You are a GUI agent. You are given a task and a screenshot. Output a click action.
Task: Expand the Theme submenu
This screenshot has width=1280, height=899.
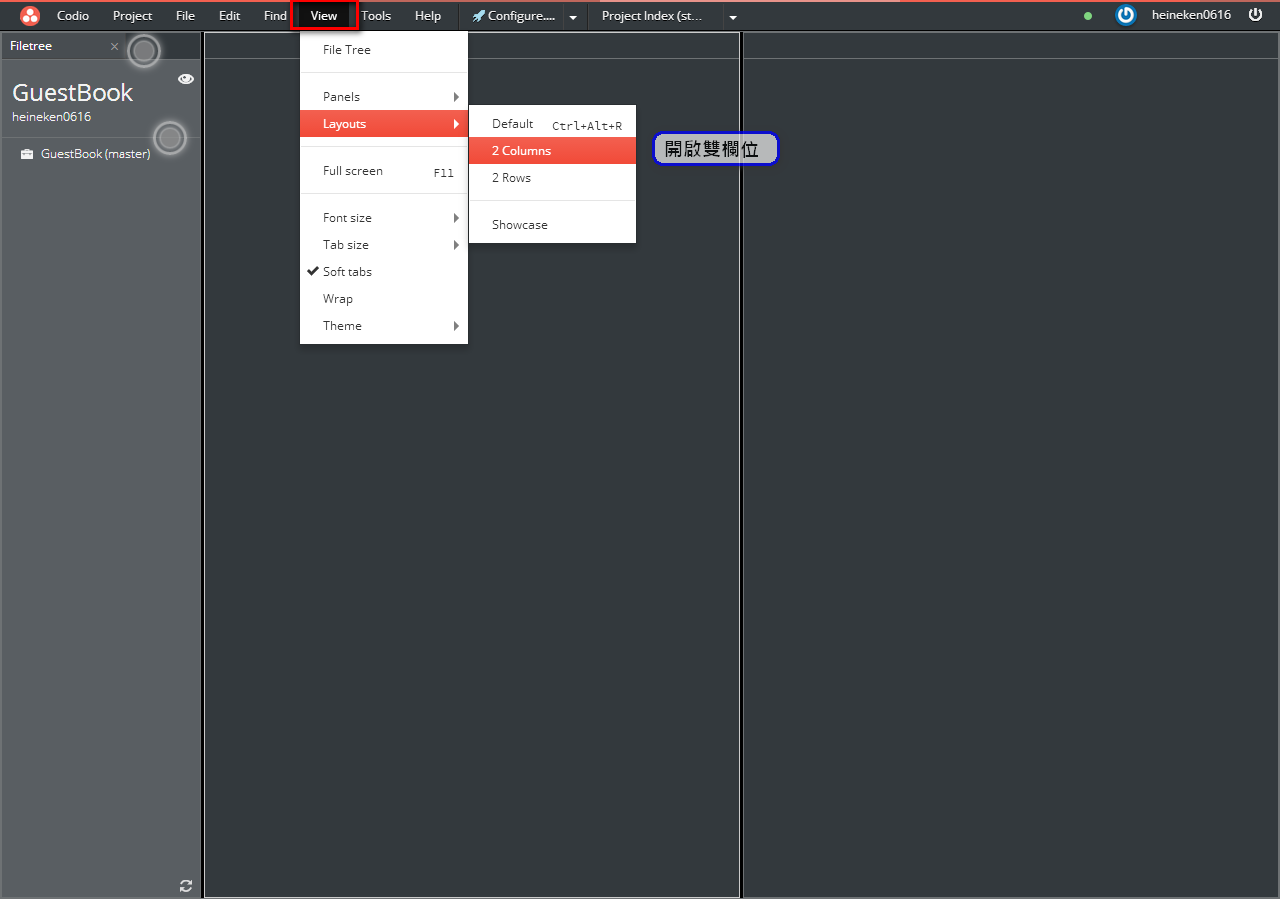(342, 325)
